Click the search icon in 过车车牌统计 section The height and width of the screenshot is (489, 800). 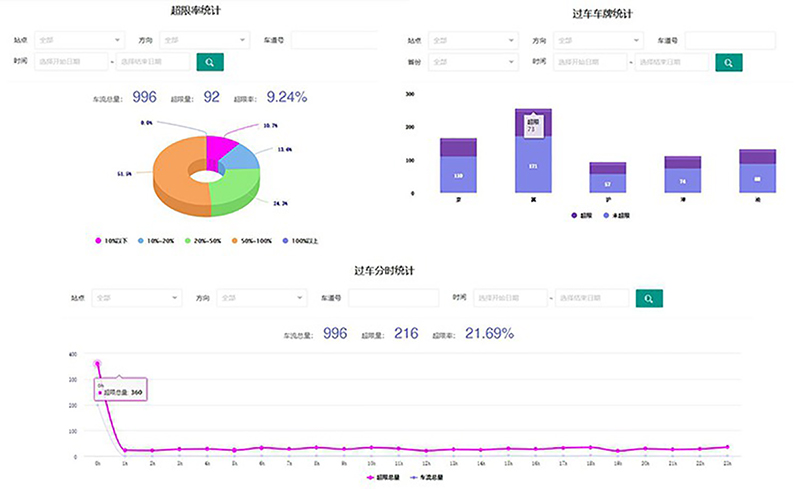click(x=729, y=62)
